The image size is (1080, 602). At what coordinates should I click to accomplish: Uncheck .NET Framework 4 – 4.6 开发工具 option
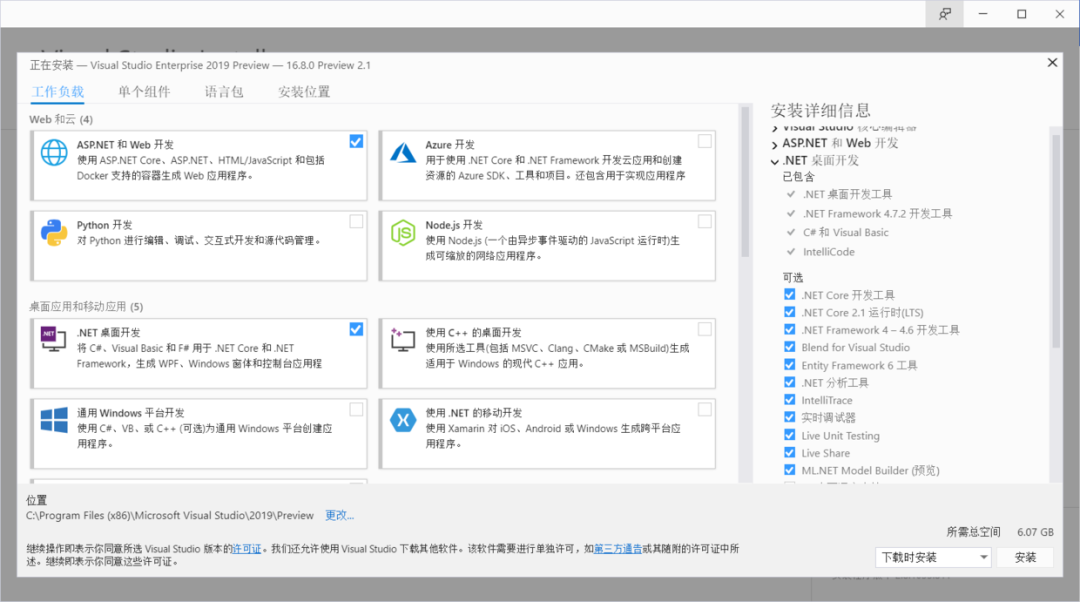pos(789,330)
